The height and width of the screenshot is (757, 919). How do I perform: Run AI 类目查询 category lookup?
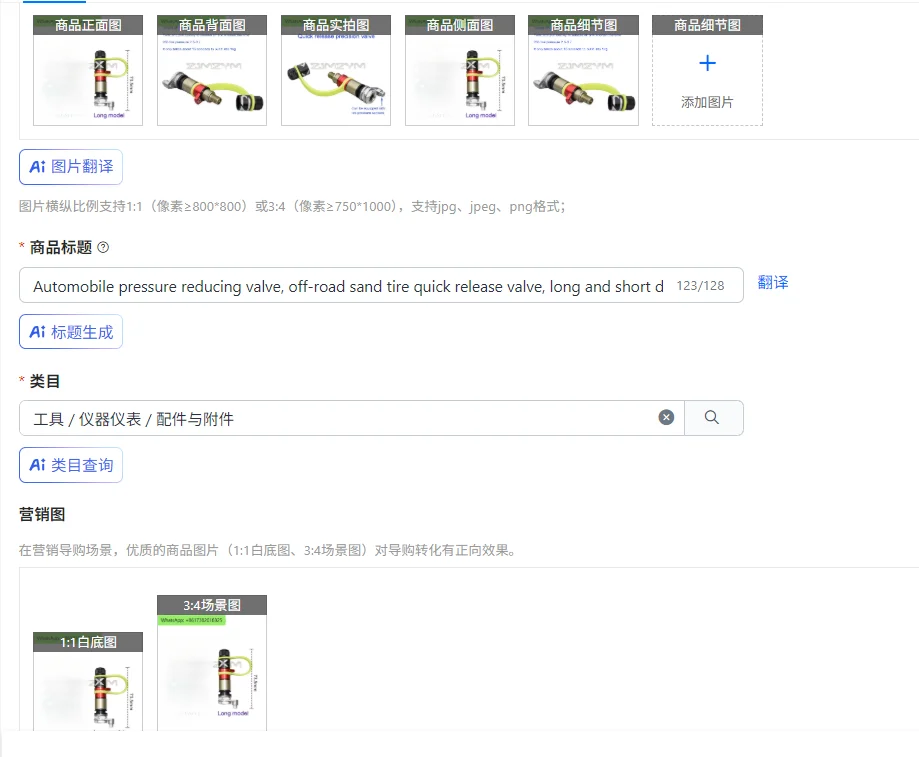click(x=71, y=465)
